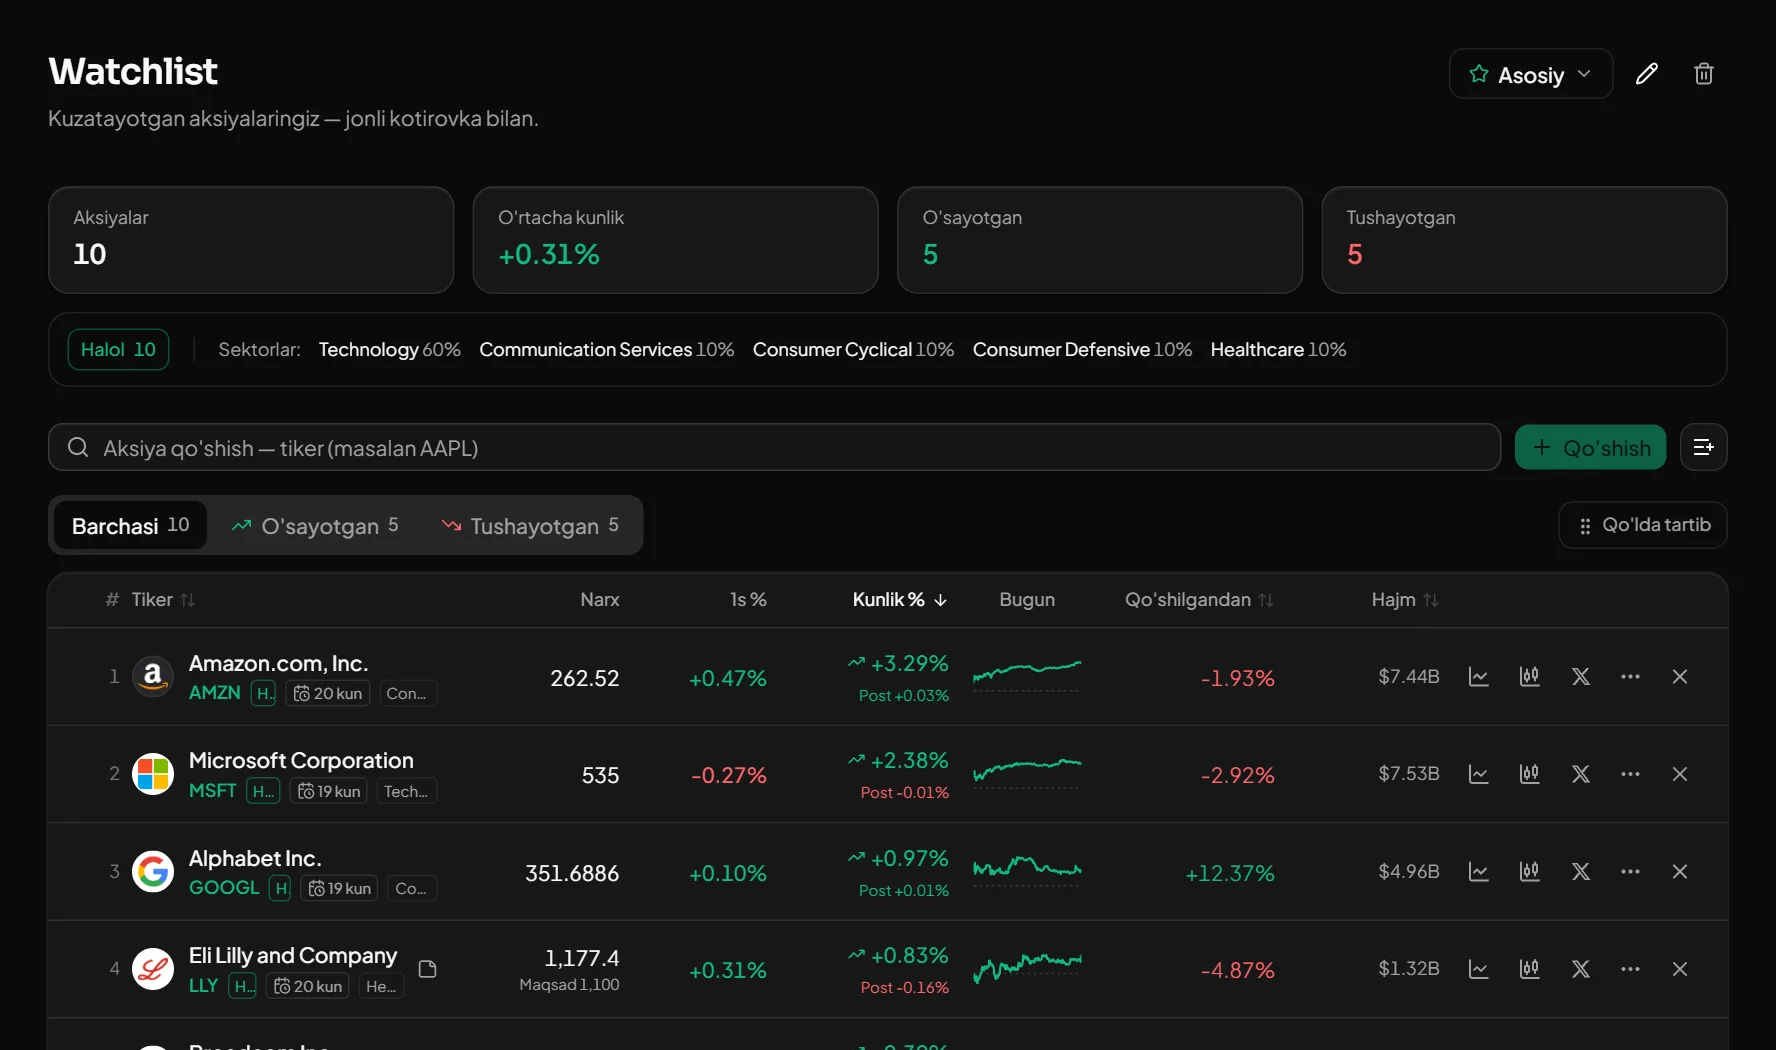Open candlestick chart for Alphabet row
1776x1050 pixels.
tap(1529, 872)
